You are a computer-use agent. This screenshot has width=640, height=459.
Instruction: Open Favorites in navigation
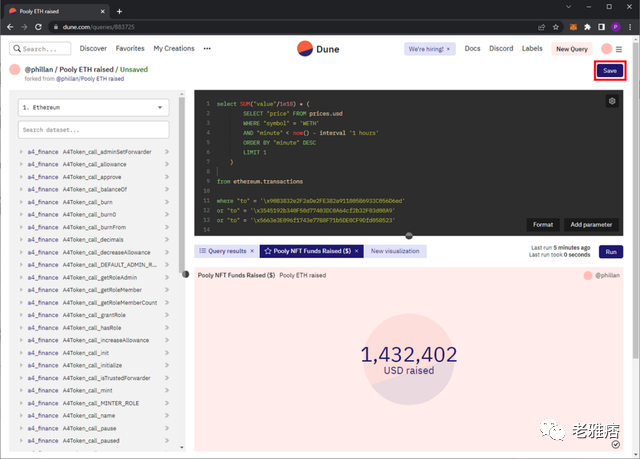(x=130, y=49)
